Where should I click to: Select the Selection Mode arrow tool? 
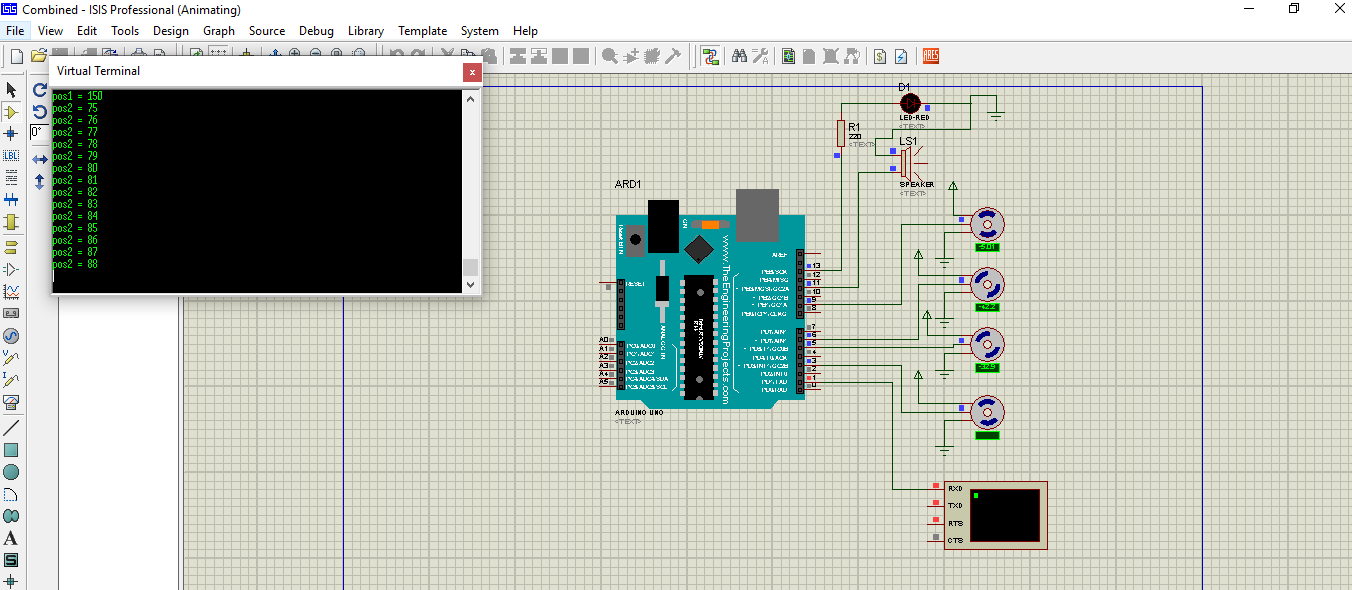[x=11, y=90]
